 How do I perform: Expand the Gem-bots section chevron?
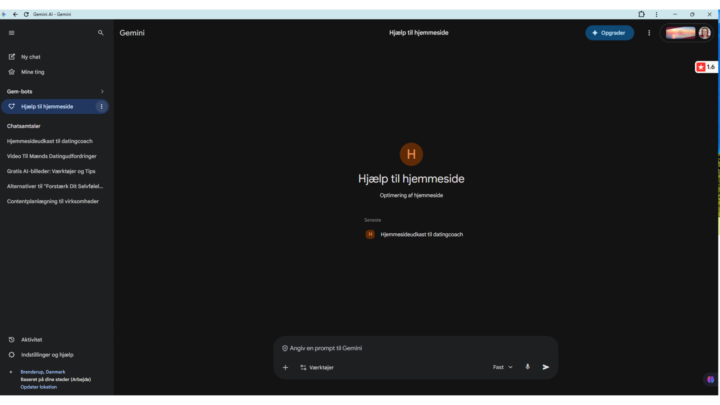point(102,91)
